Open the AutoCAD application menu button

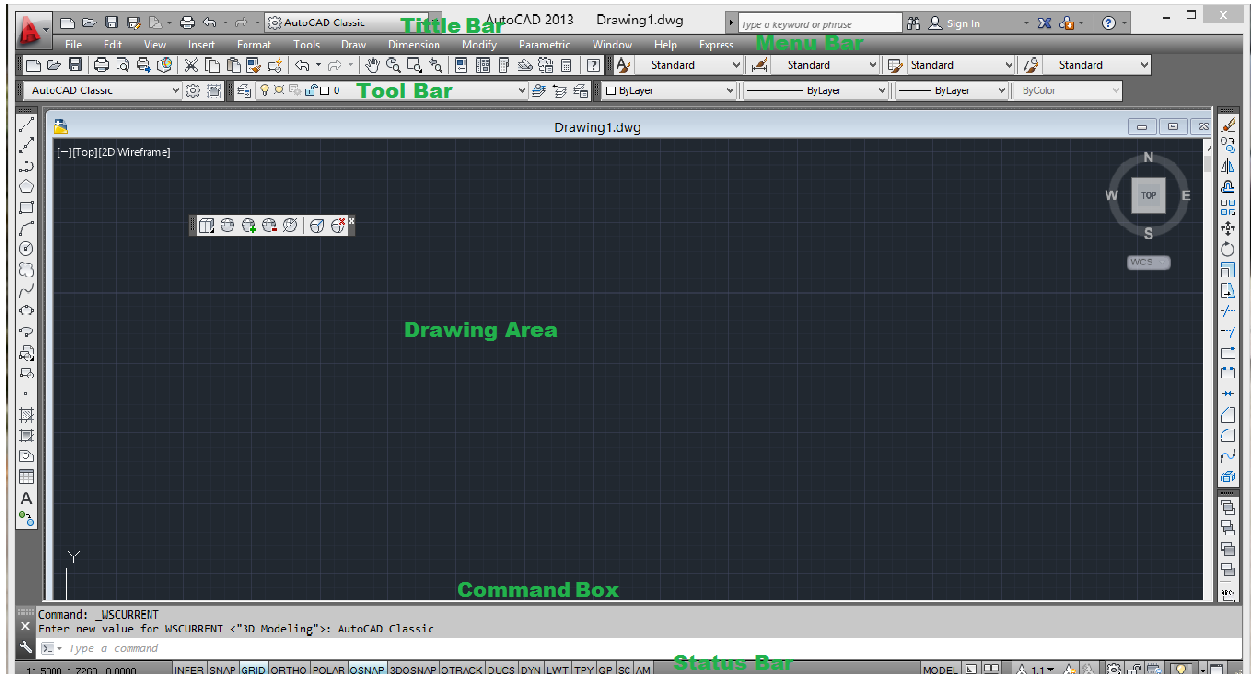click(33, 30)
